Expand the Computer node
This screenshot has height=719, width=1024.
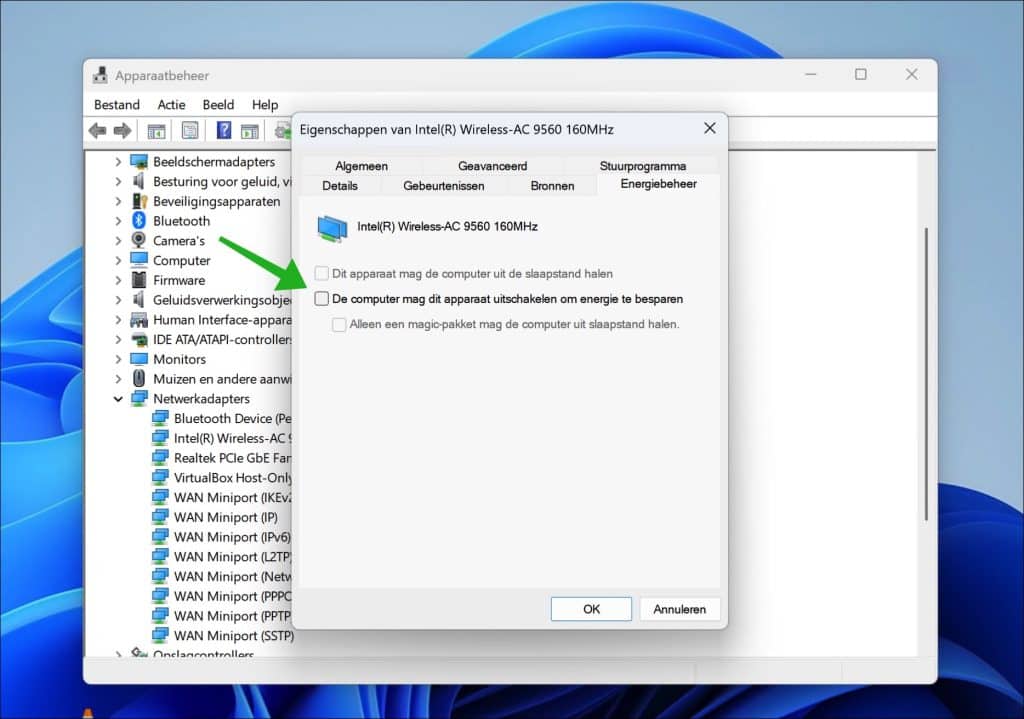coord(118,261)
